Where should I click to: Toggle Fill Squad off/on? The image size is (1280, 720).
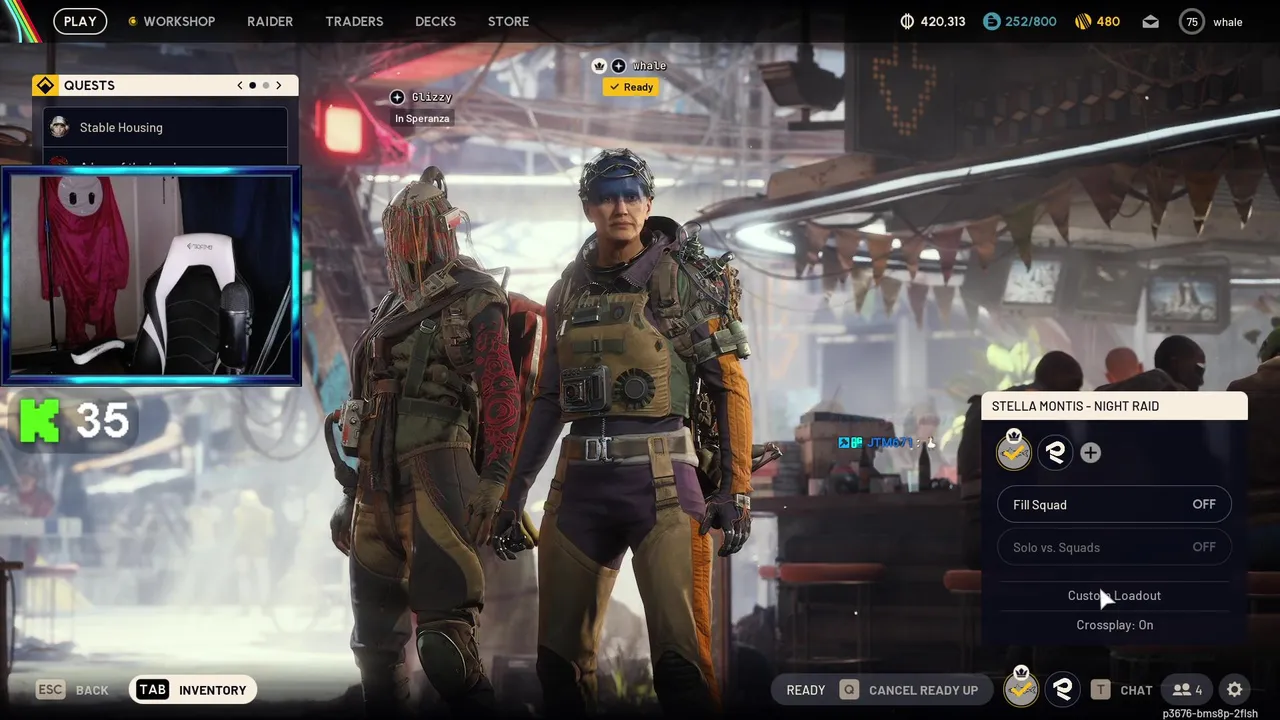(1114, 504)
